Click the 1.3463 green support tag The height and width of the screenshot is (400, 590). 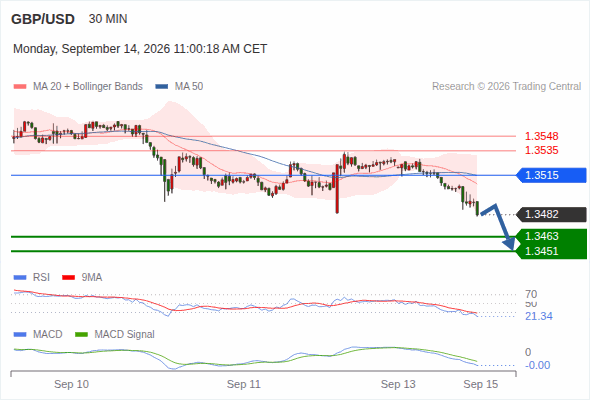(551, 236)
